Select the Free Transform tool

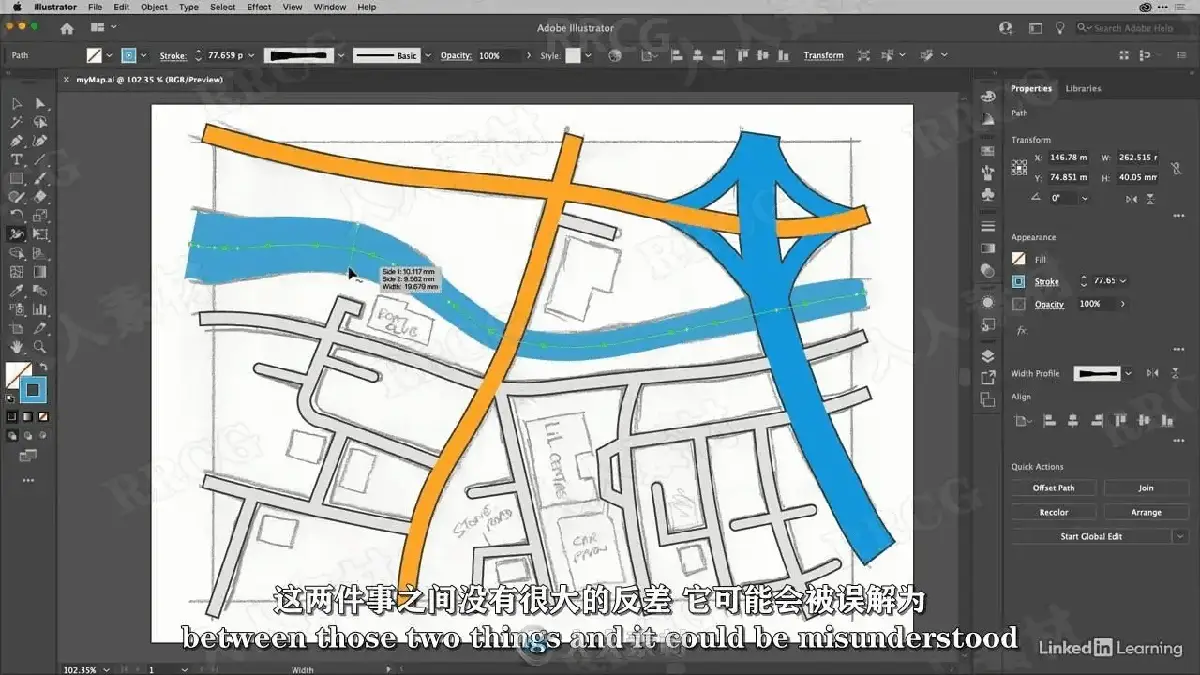(41, 234)
